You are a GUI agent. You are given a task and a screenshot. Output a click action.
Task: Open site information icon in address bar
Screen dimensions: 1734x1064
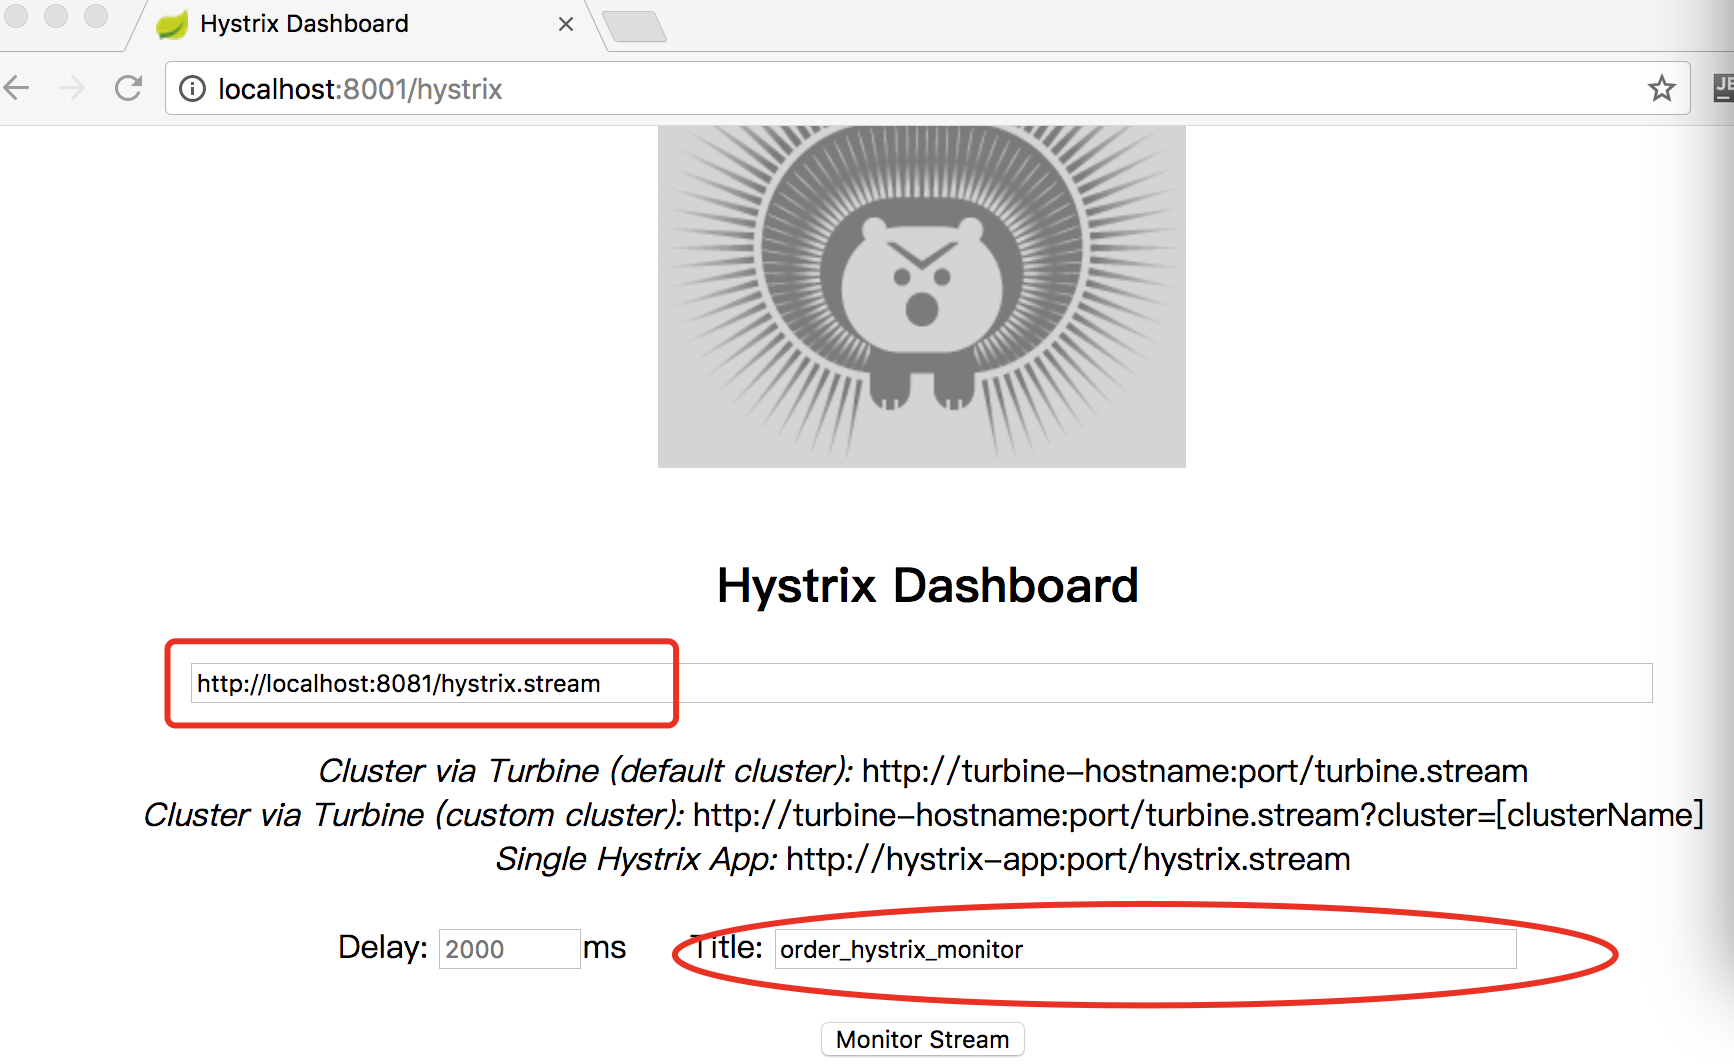click(x=192, y=89)
